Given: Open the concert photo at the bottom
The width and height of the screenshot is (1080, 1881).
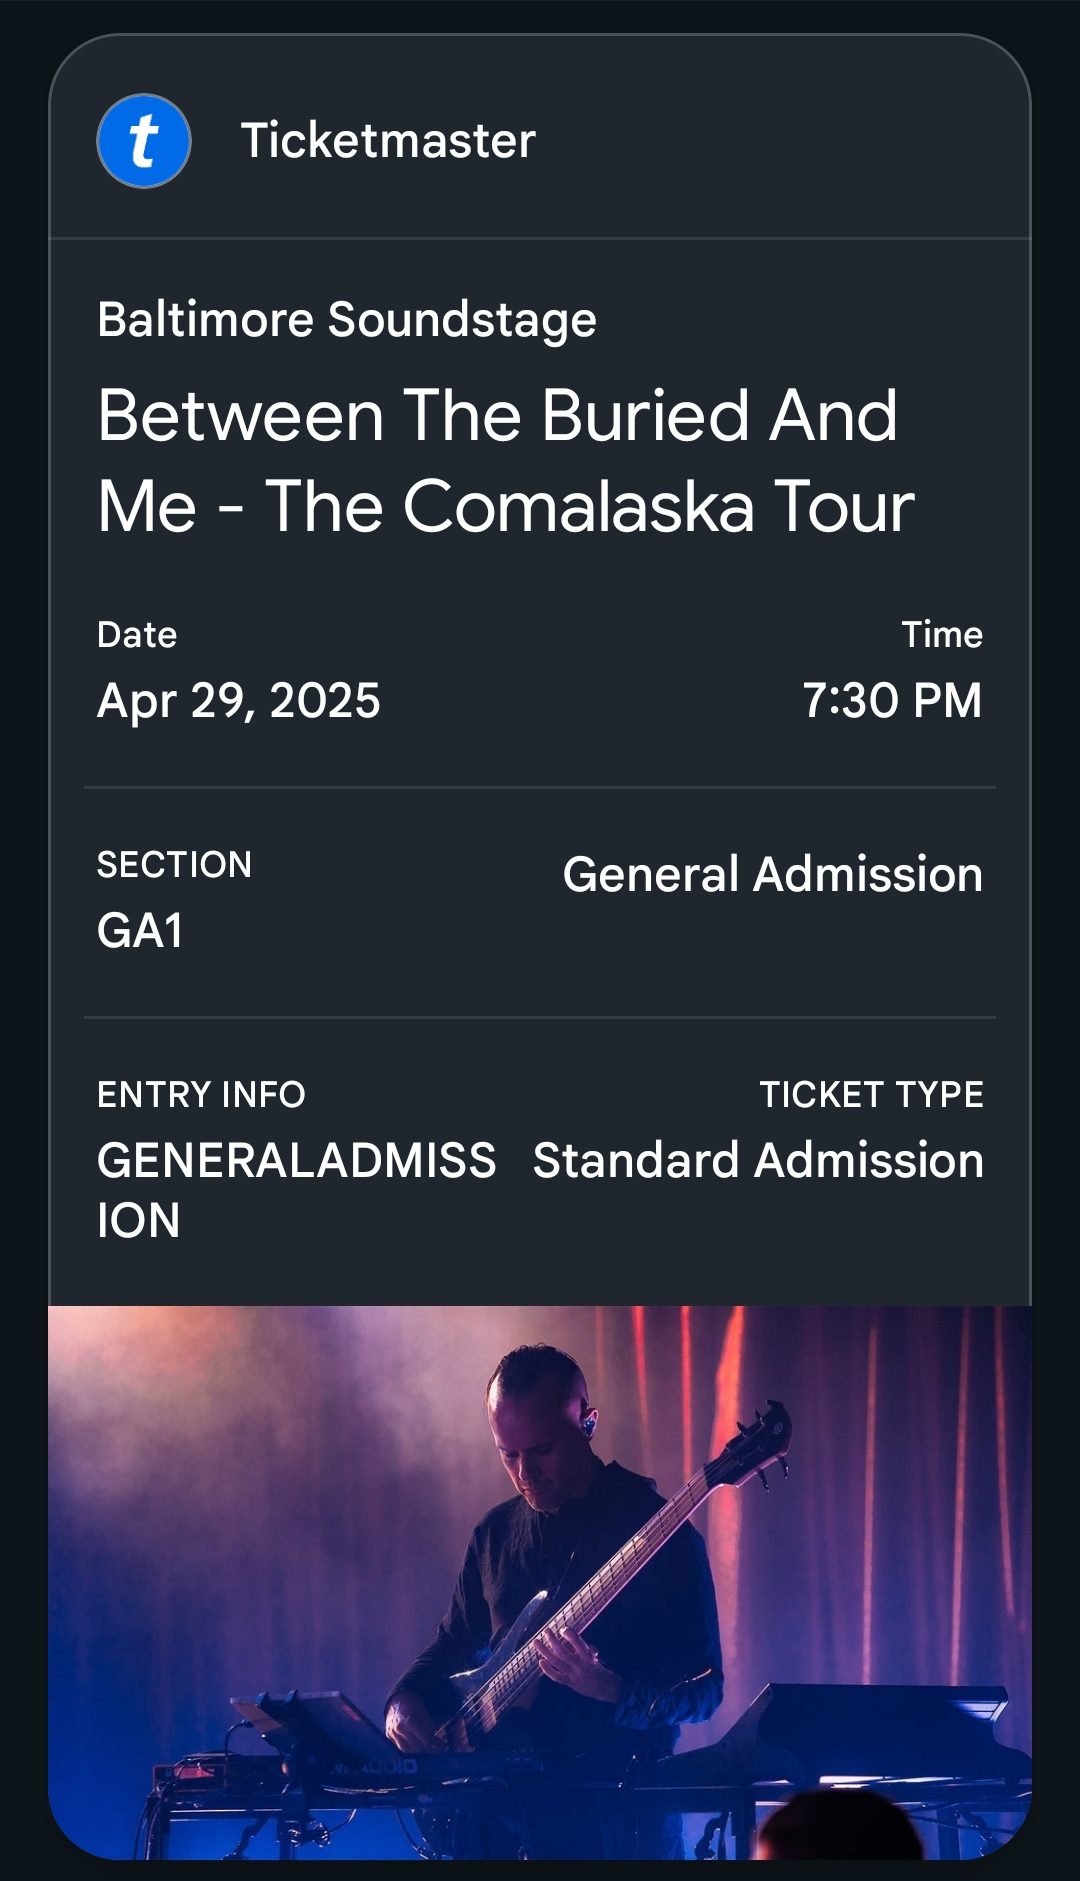Looking at the screenshot, I should pyautogui.click(x=540, y=1582).
